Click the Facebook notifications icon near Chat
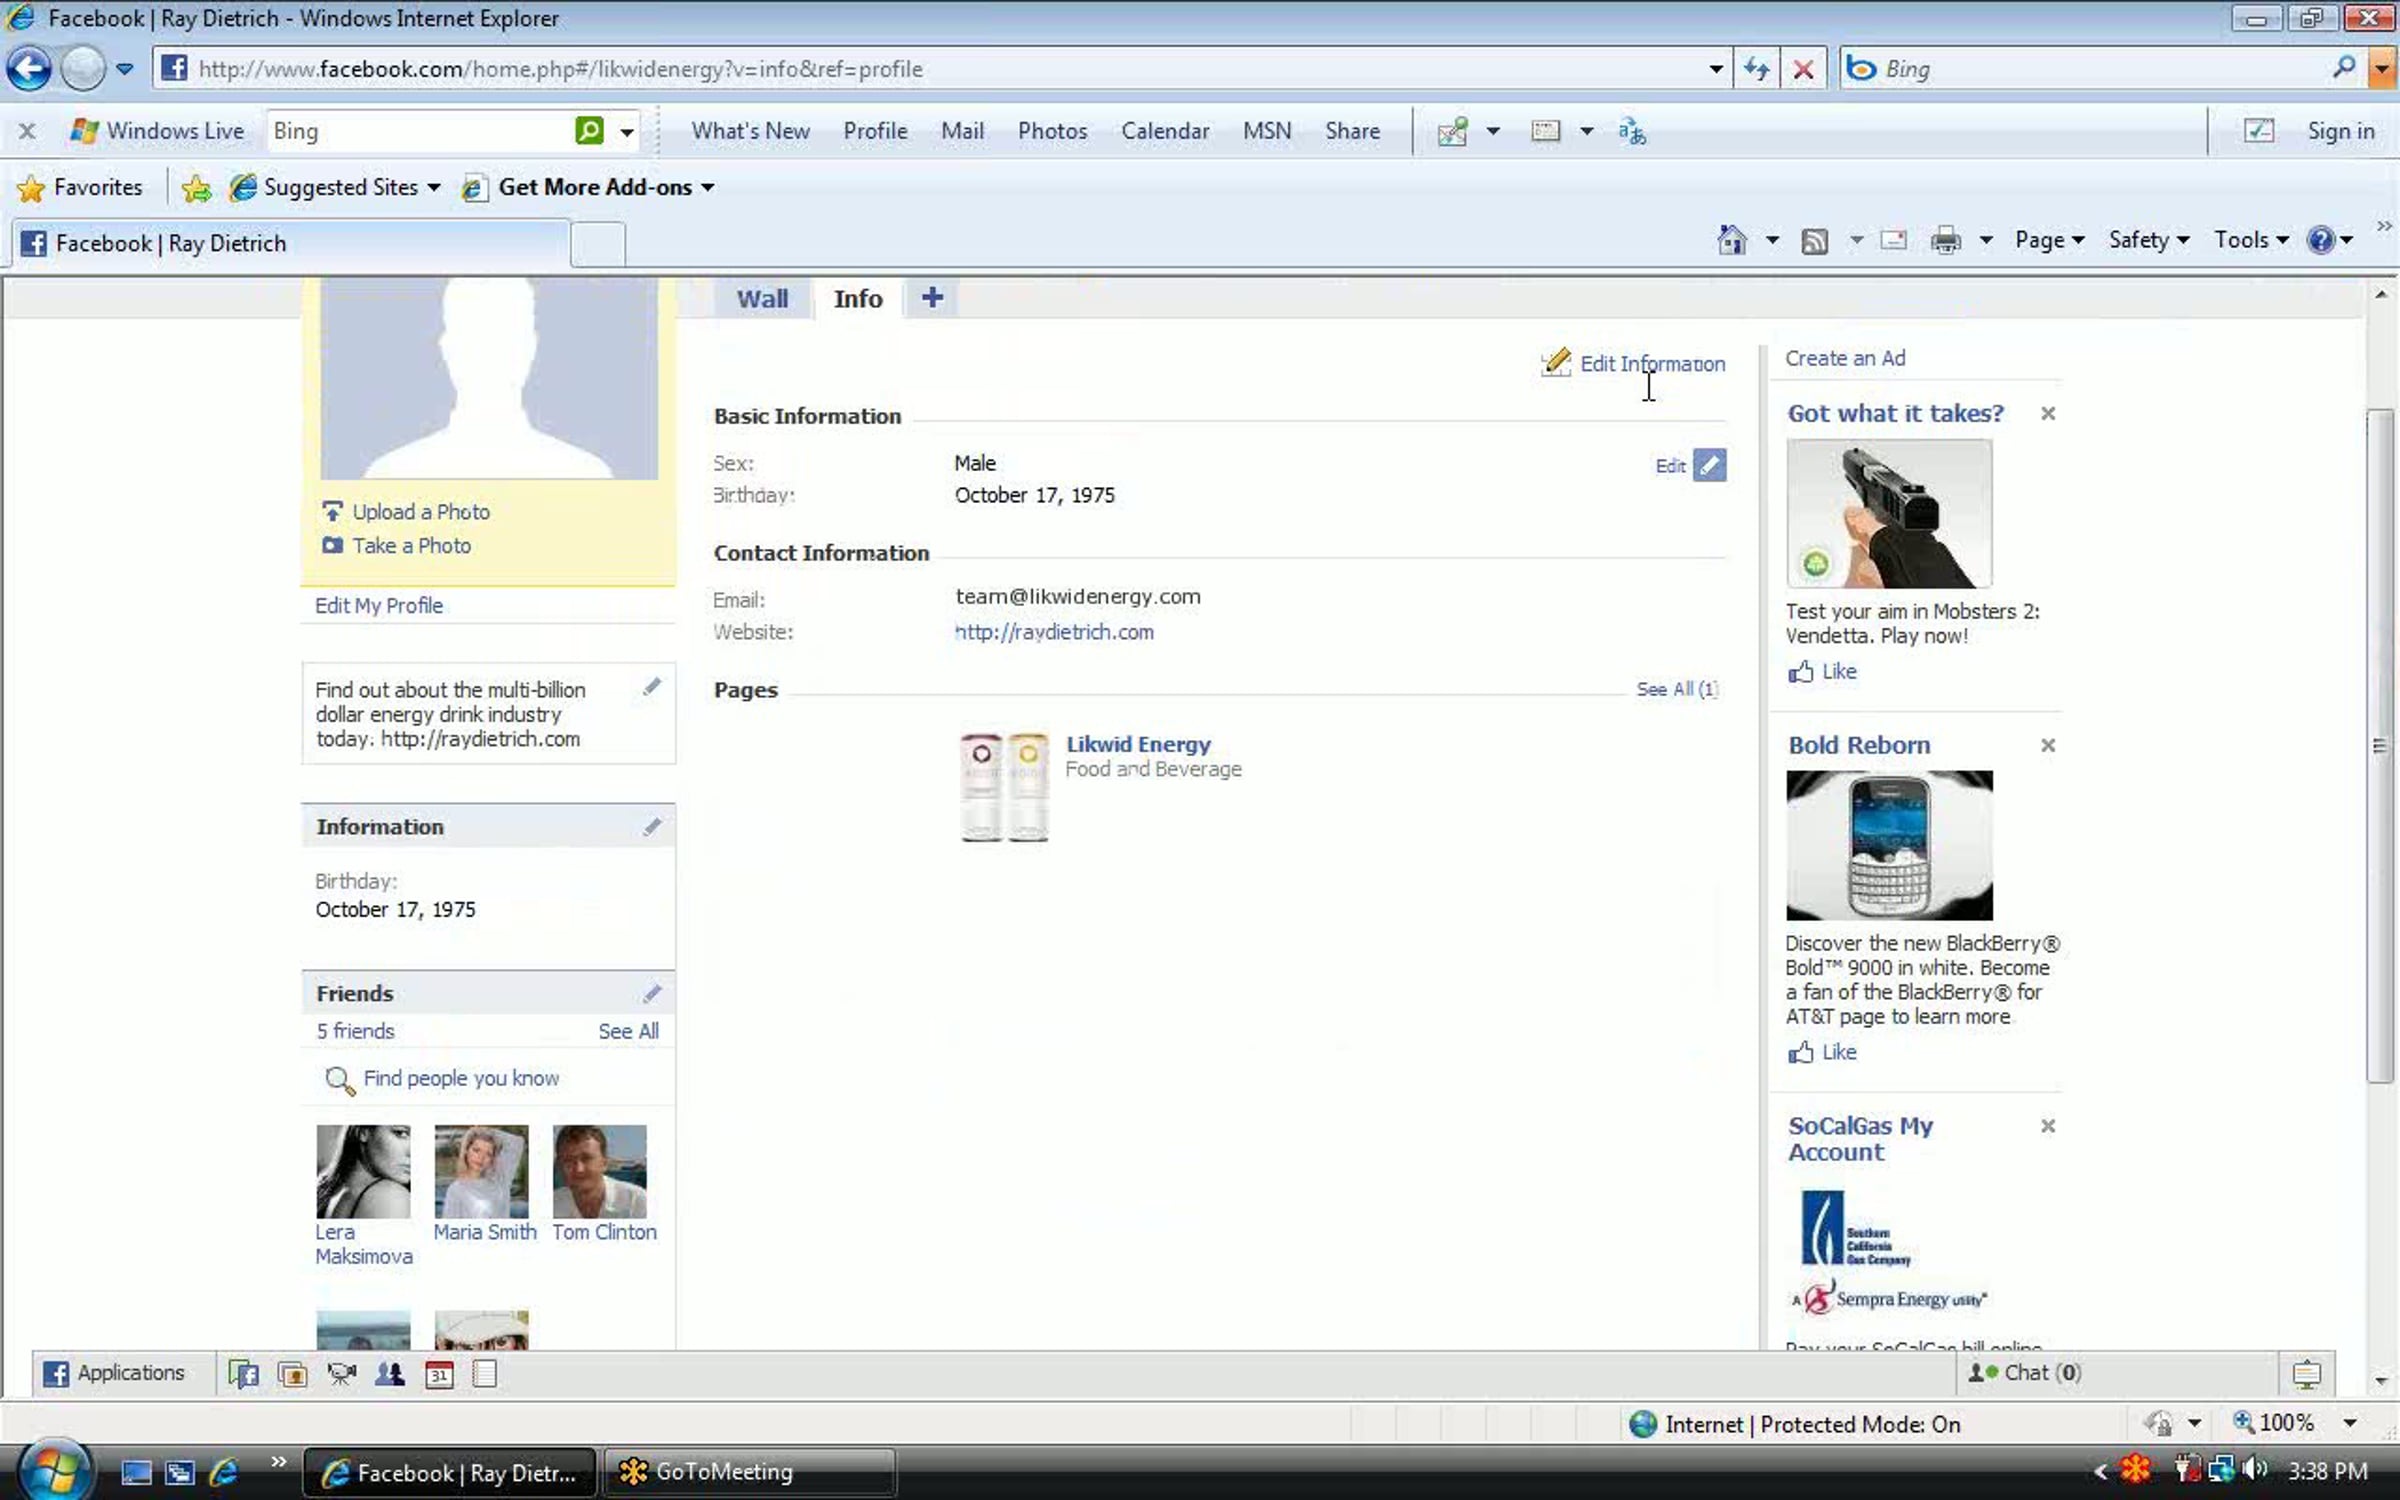This screenshot has height=1500, width=2400. 2307,1374
